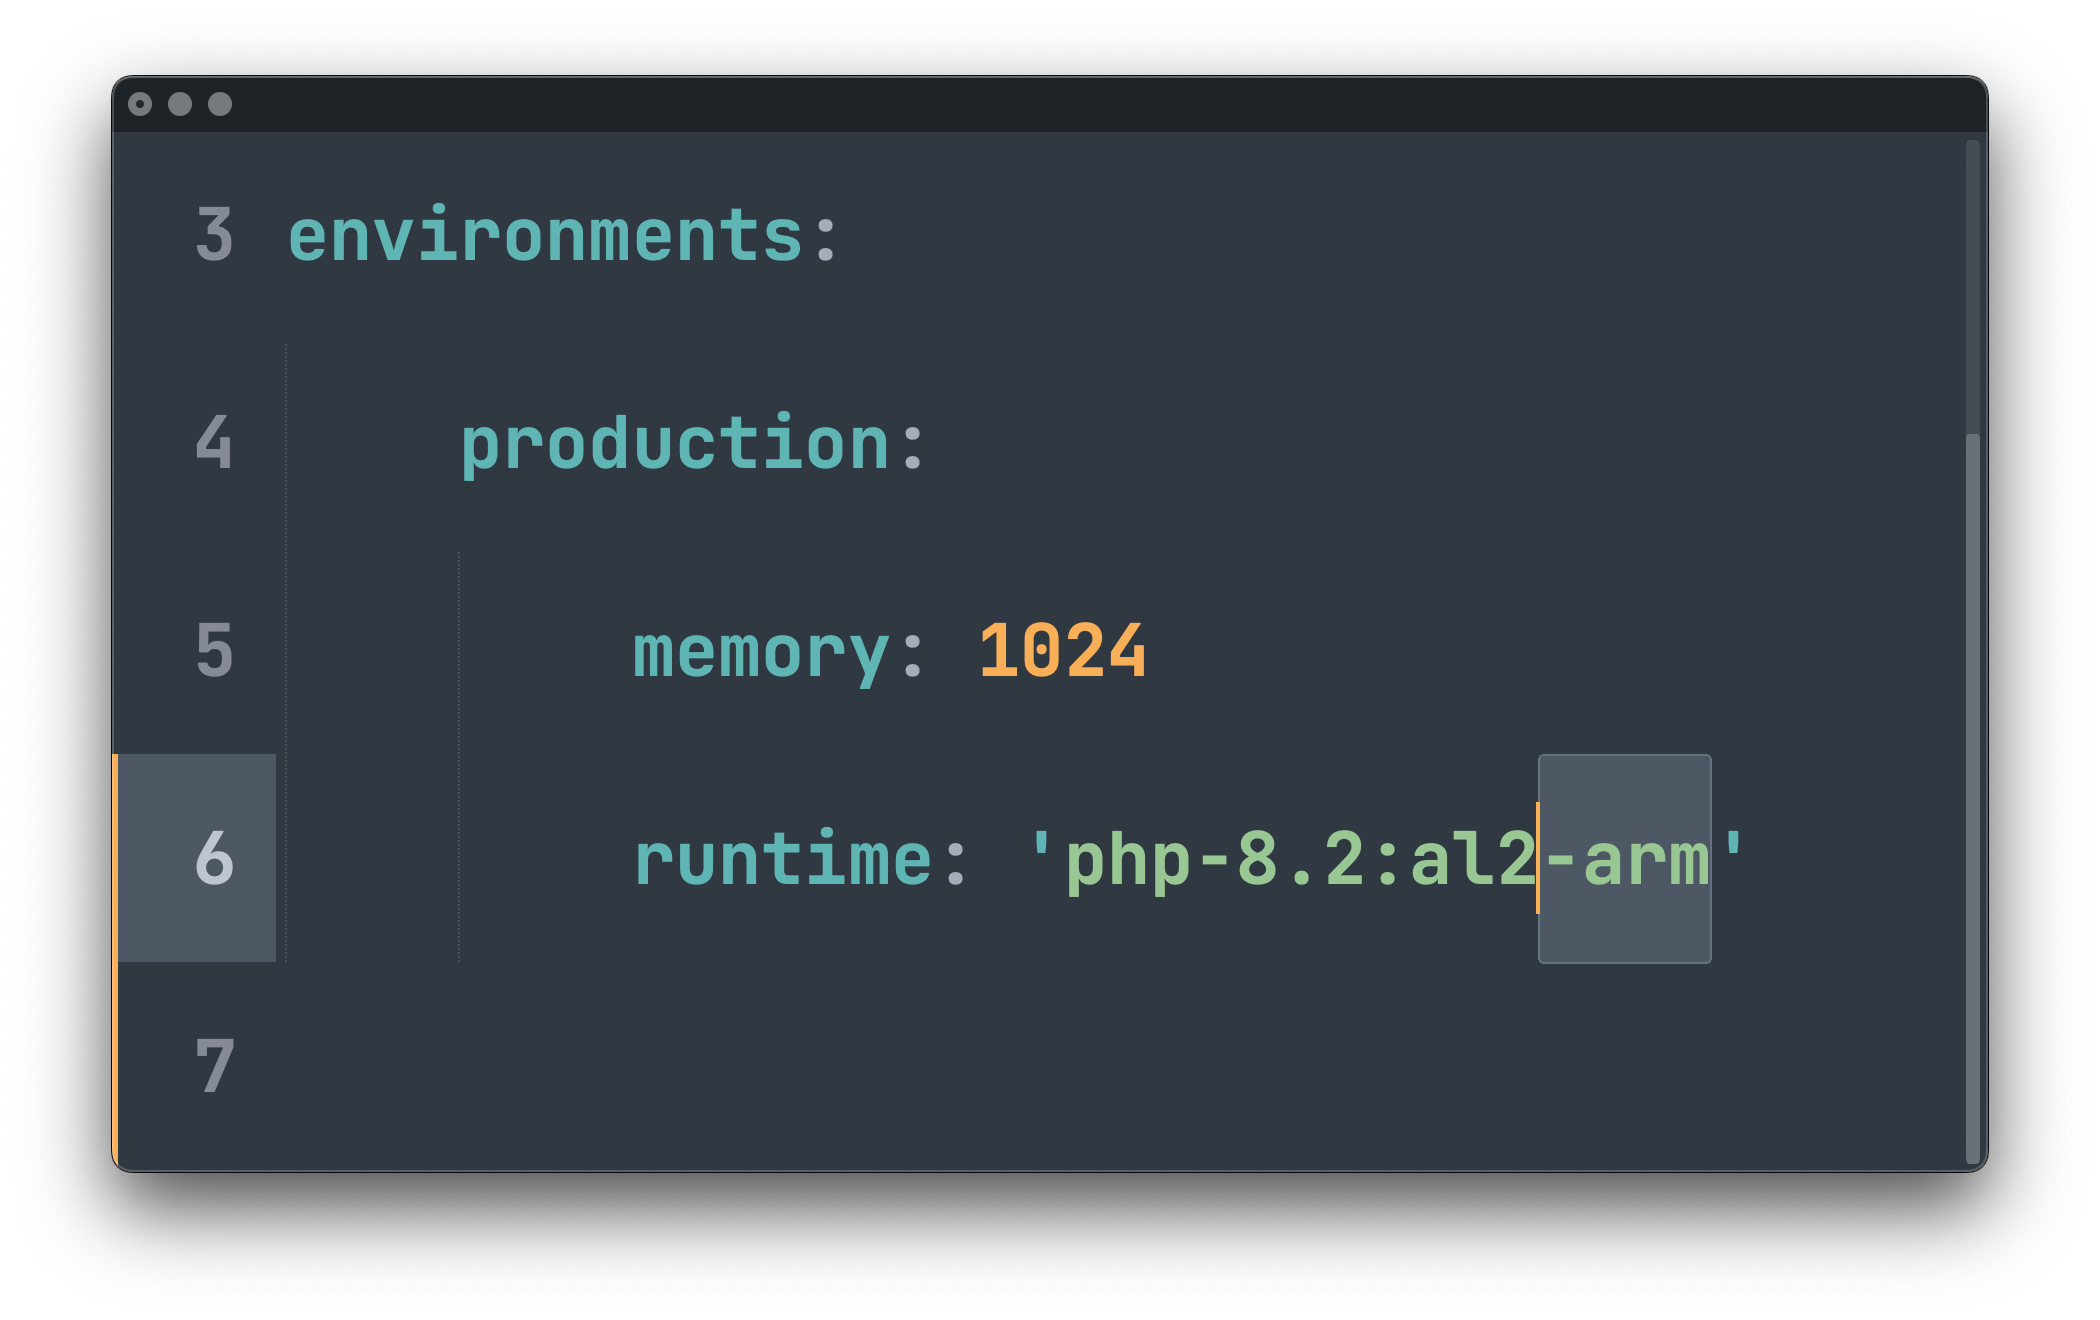Image resolution: width=2100 pixels, height=1320 pixels.
Task: Place cursor on the 'runtime' key
Action: [783, 860]
